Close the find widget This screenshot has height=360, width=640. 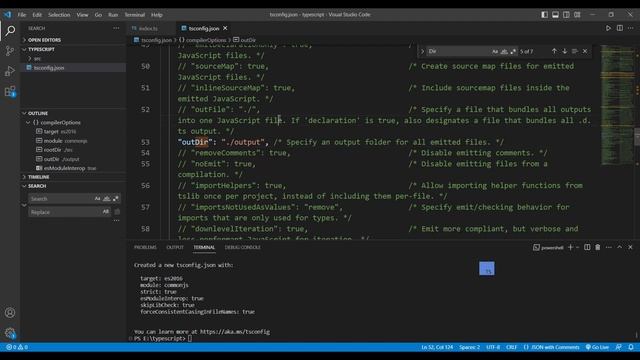coord(585,51)
